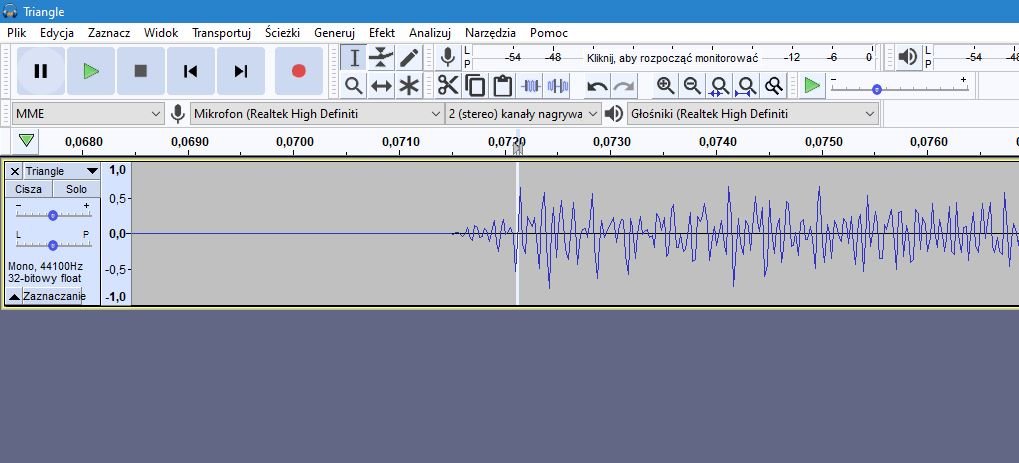Open the Analizuj menu
Viewport: 1019px width, 463px height.
(x=430, y=33)
